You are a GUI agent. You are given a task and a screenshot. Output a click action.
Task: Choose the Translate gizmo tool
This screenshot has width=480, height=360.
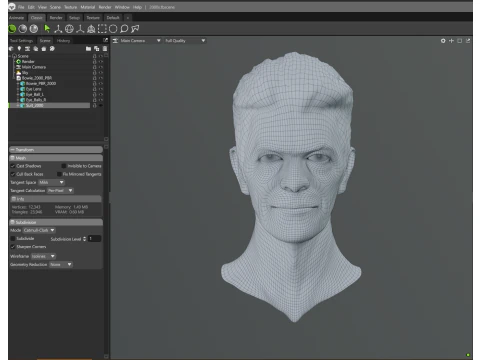click(x=58, y=29)
